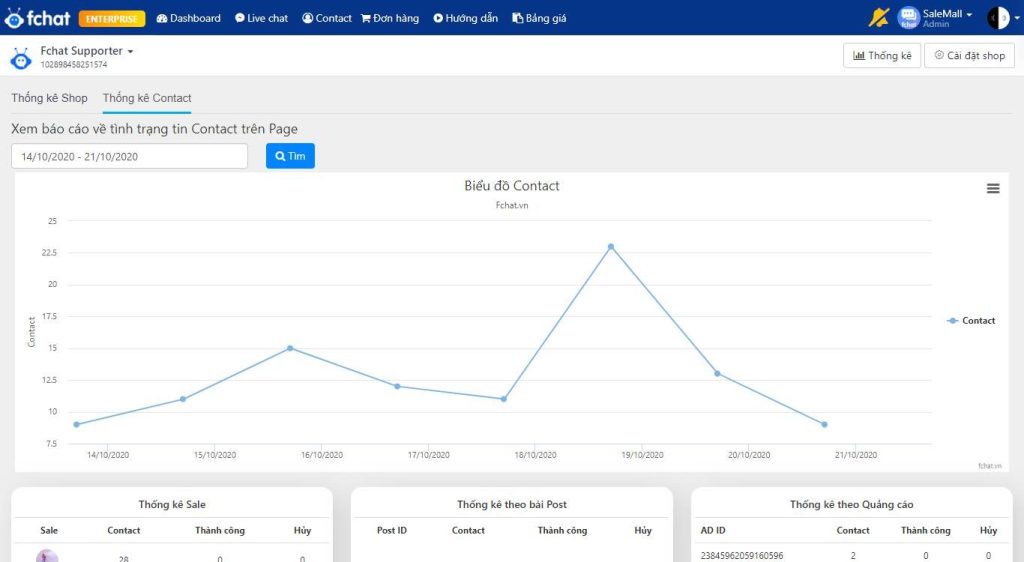Screen dimensions: 1024x562
Task: Click the SaleMall account avatar icon
Action: (x=908, y=18)
